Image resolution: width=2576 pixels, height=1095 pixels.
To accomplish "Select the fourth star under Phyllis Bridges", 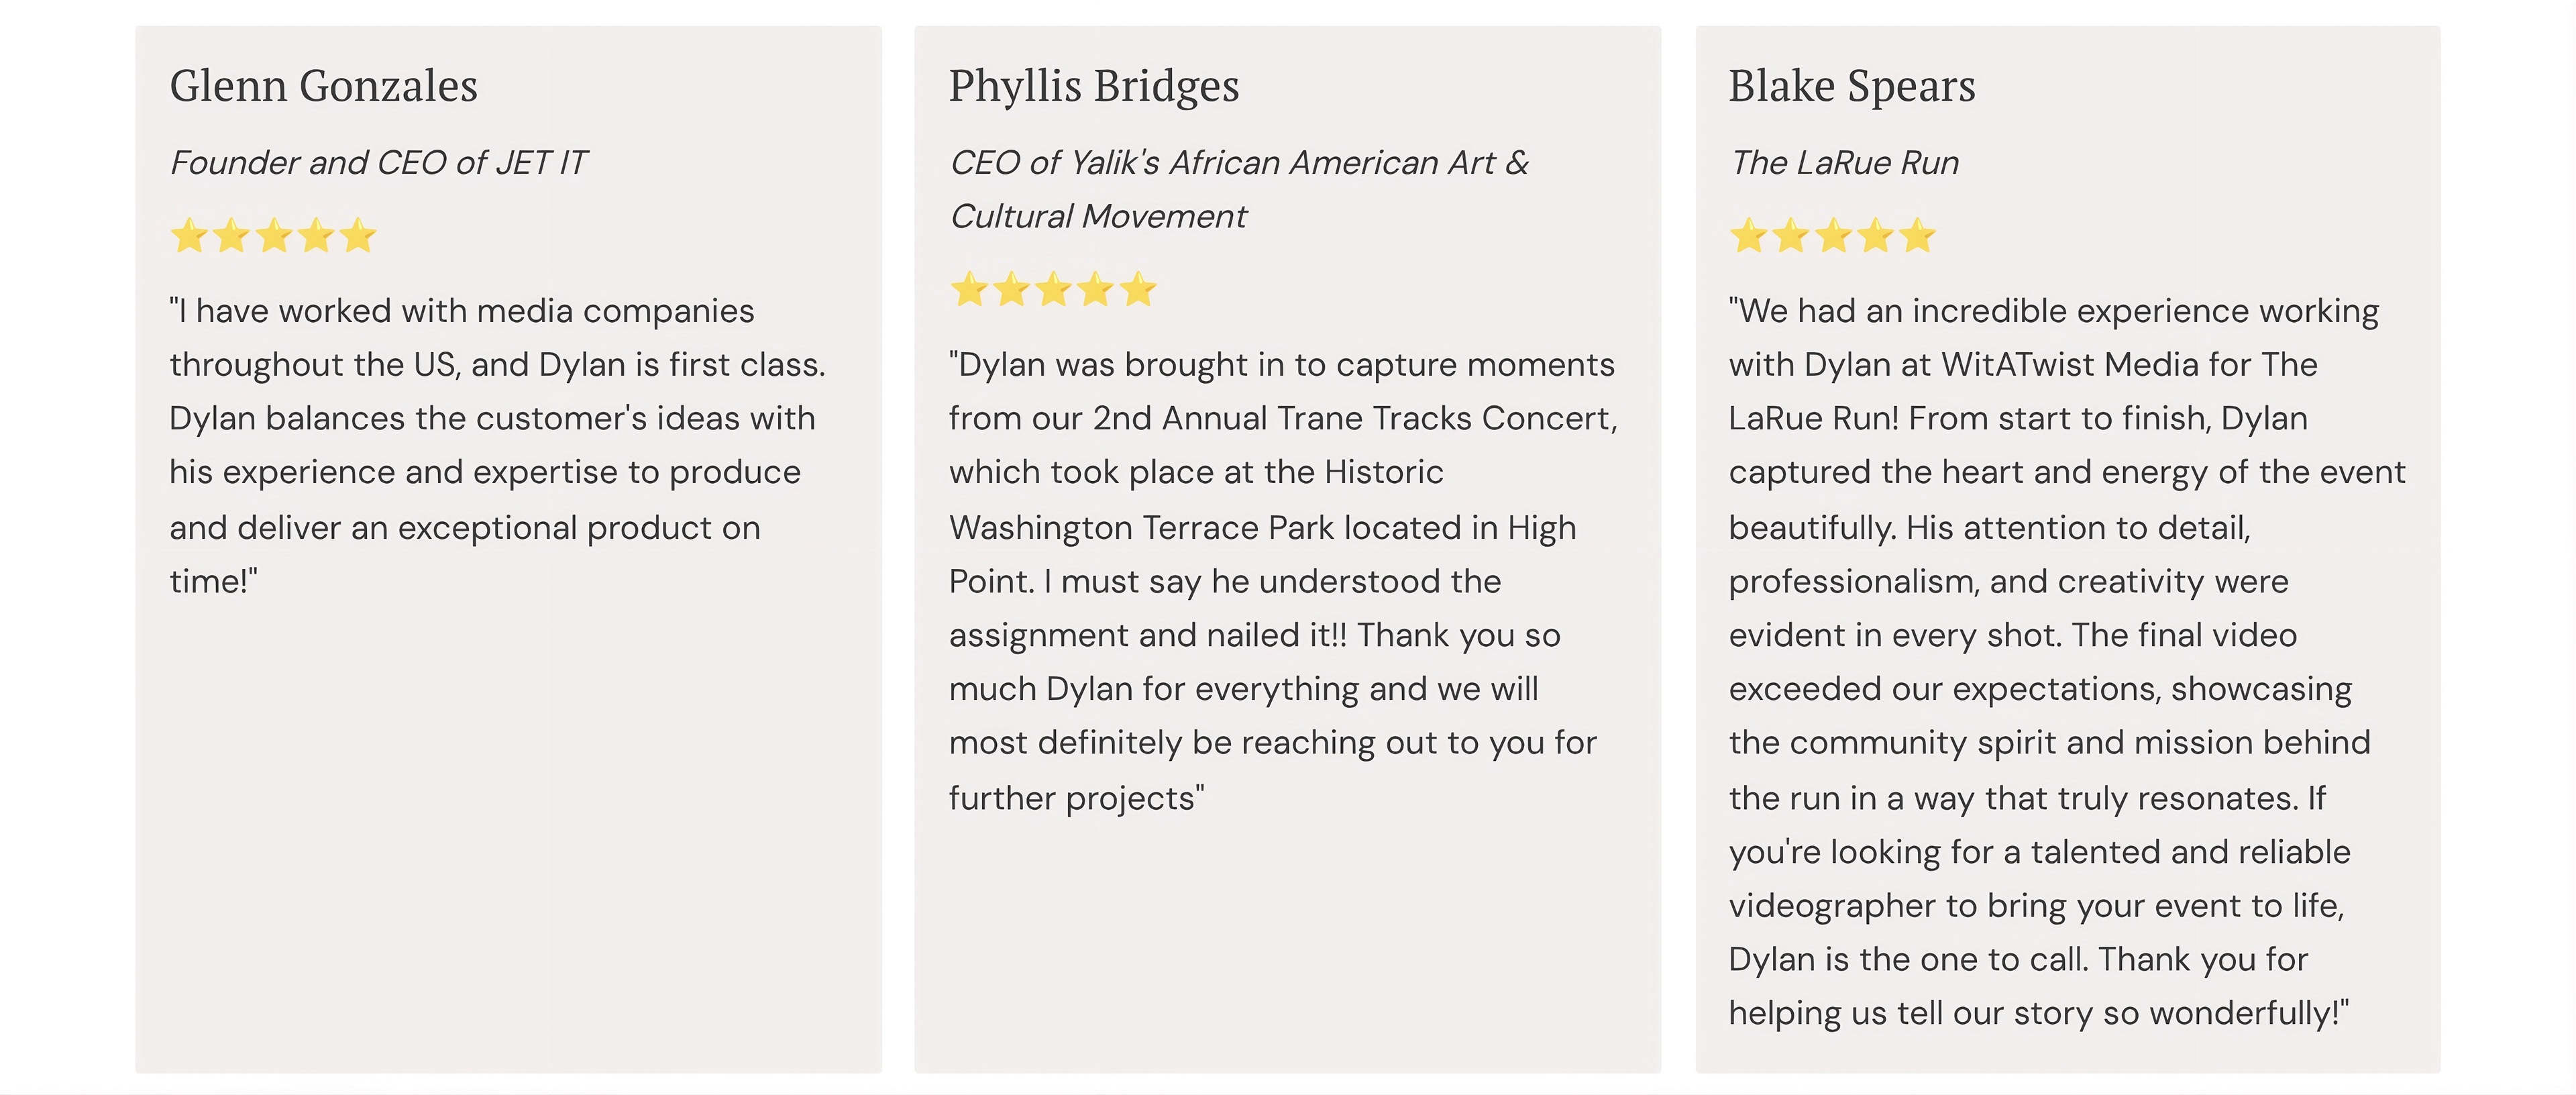I will (x=1095, y=291).
